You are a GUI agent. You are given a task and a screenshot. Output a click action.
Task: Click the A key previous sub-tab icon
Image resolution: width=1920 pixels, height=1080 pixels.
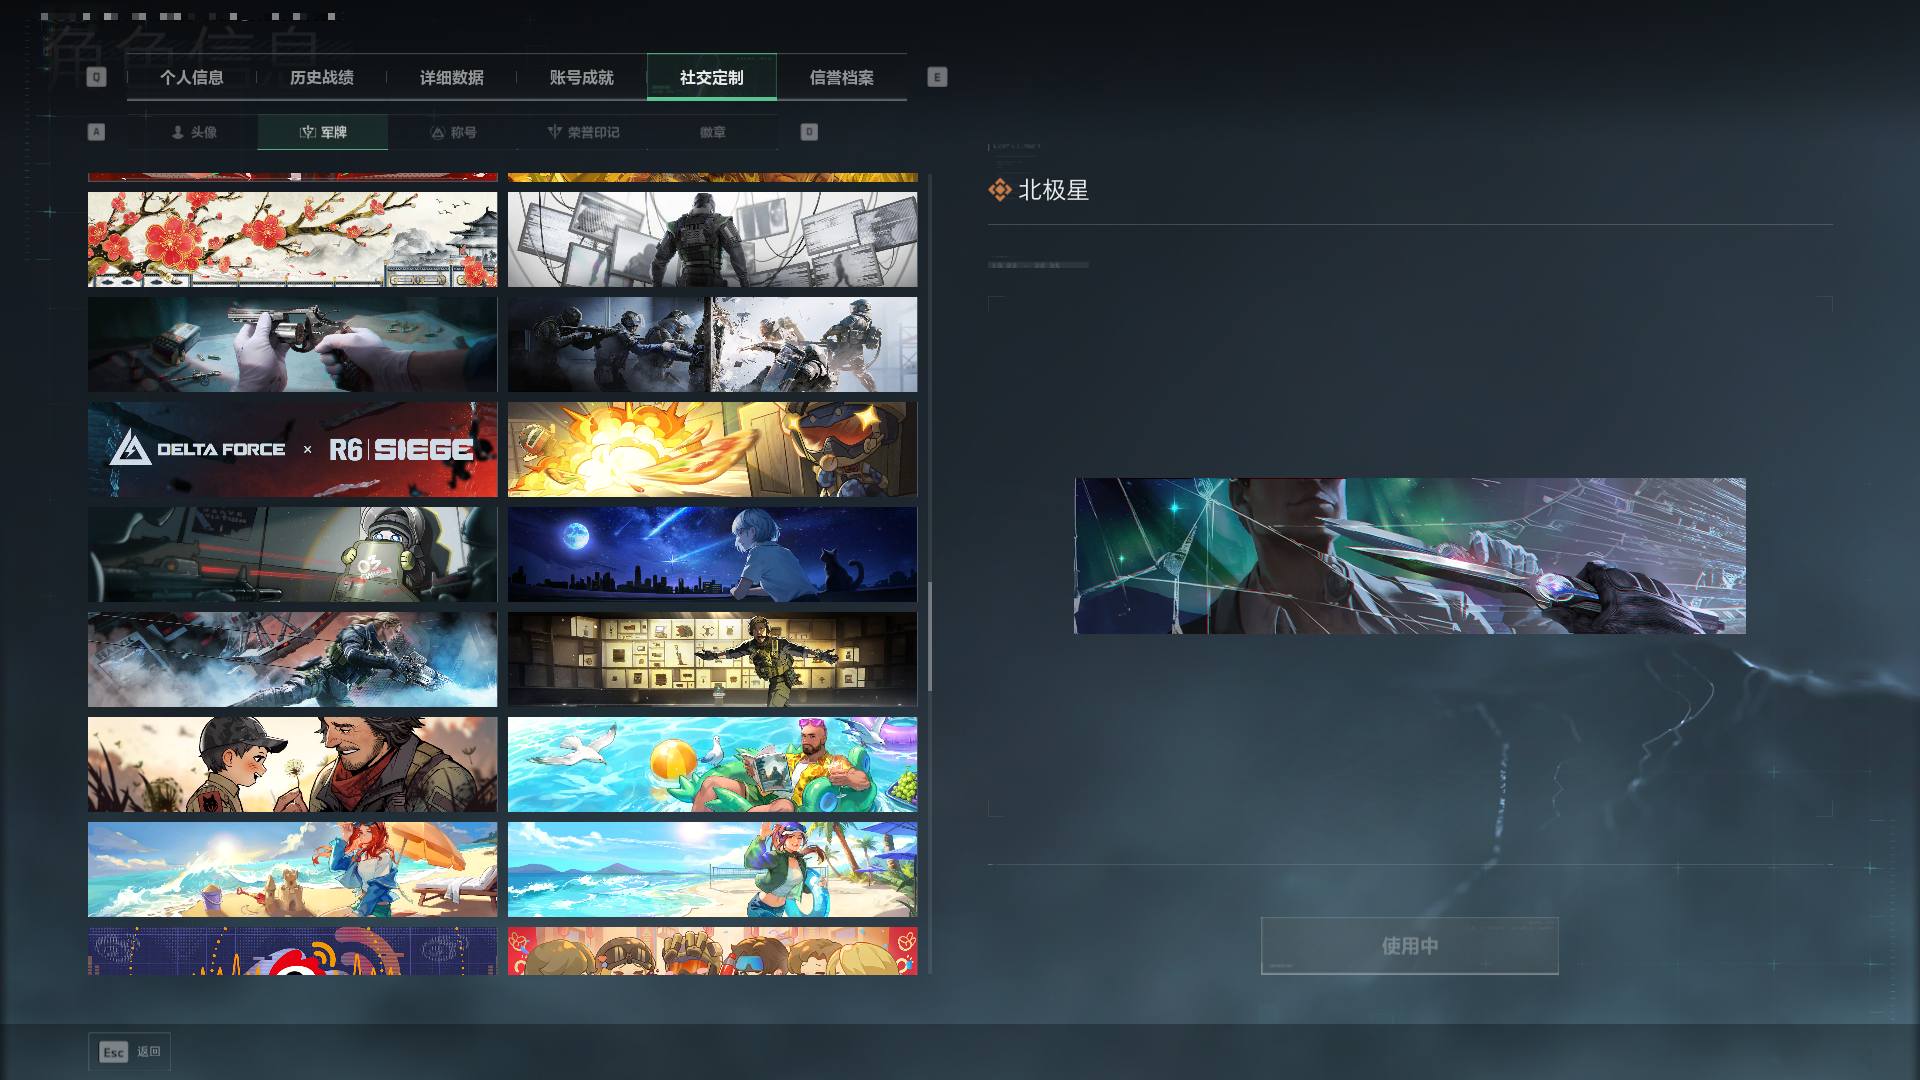96,132
